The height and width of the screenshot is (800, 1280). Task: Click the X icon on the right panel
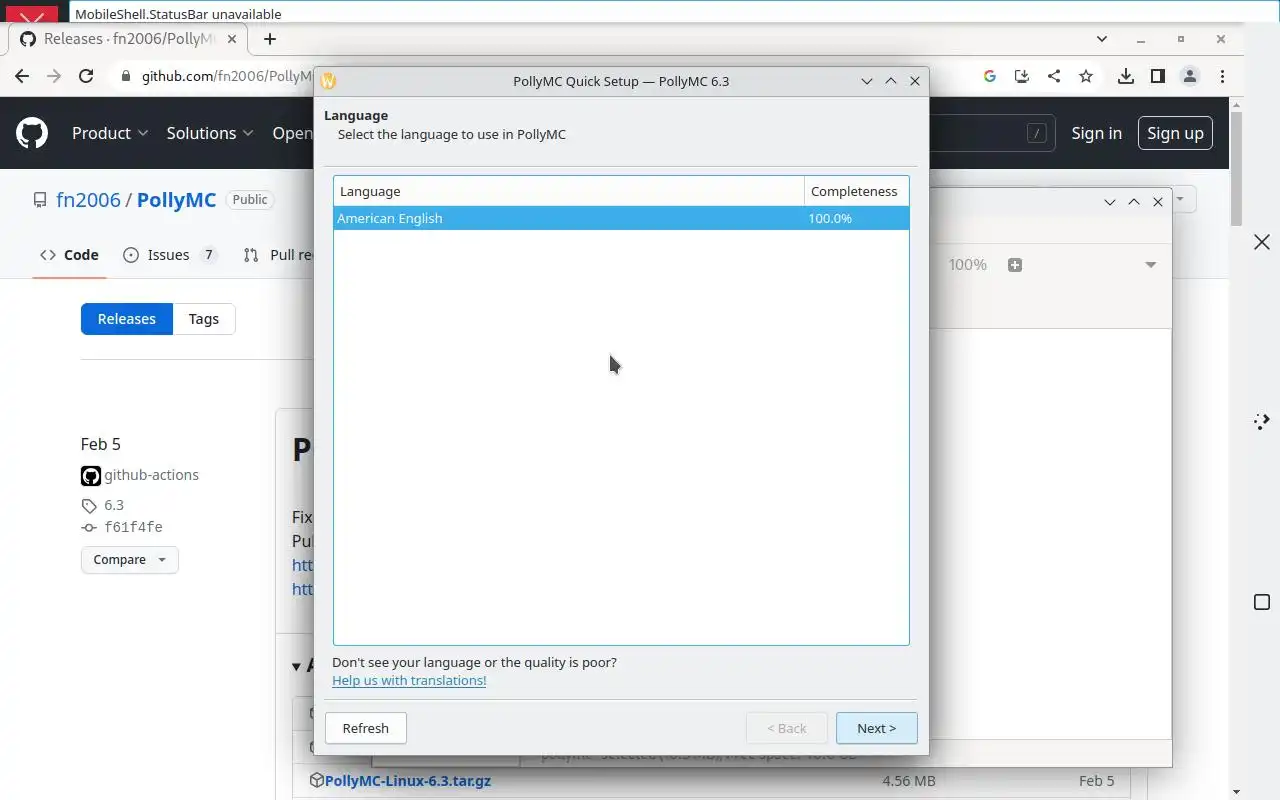pos(1262,242)
